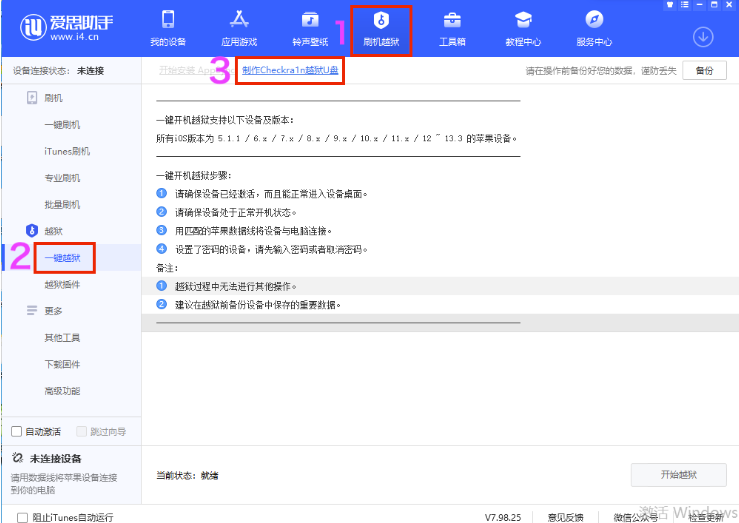Click the 越狱 shield icon in sidebar
This screenshot has width=739, height=523.
point(32,231)
